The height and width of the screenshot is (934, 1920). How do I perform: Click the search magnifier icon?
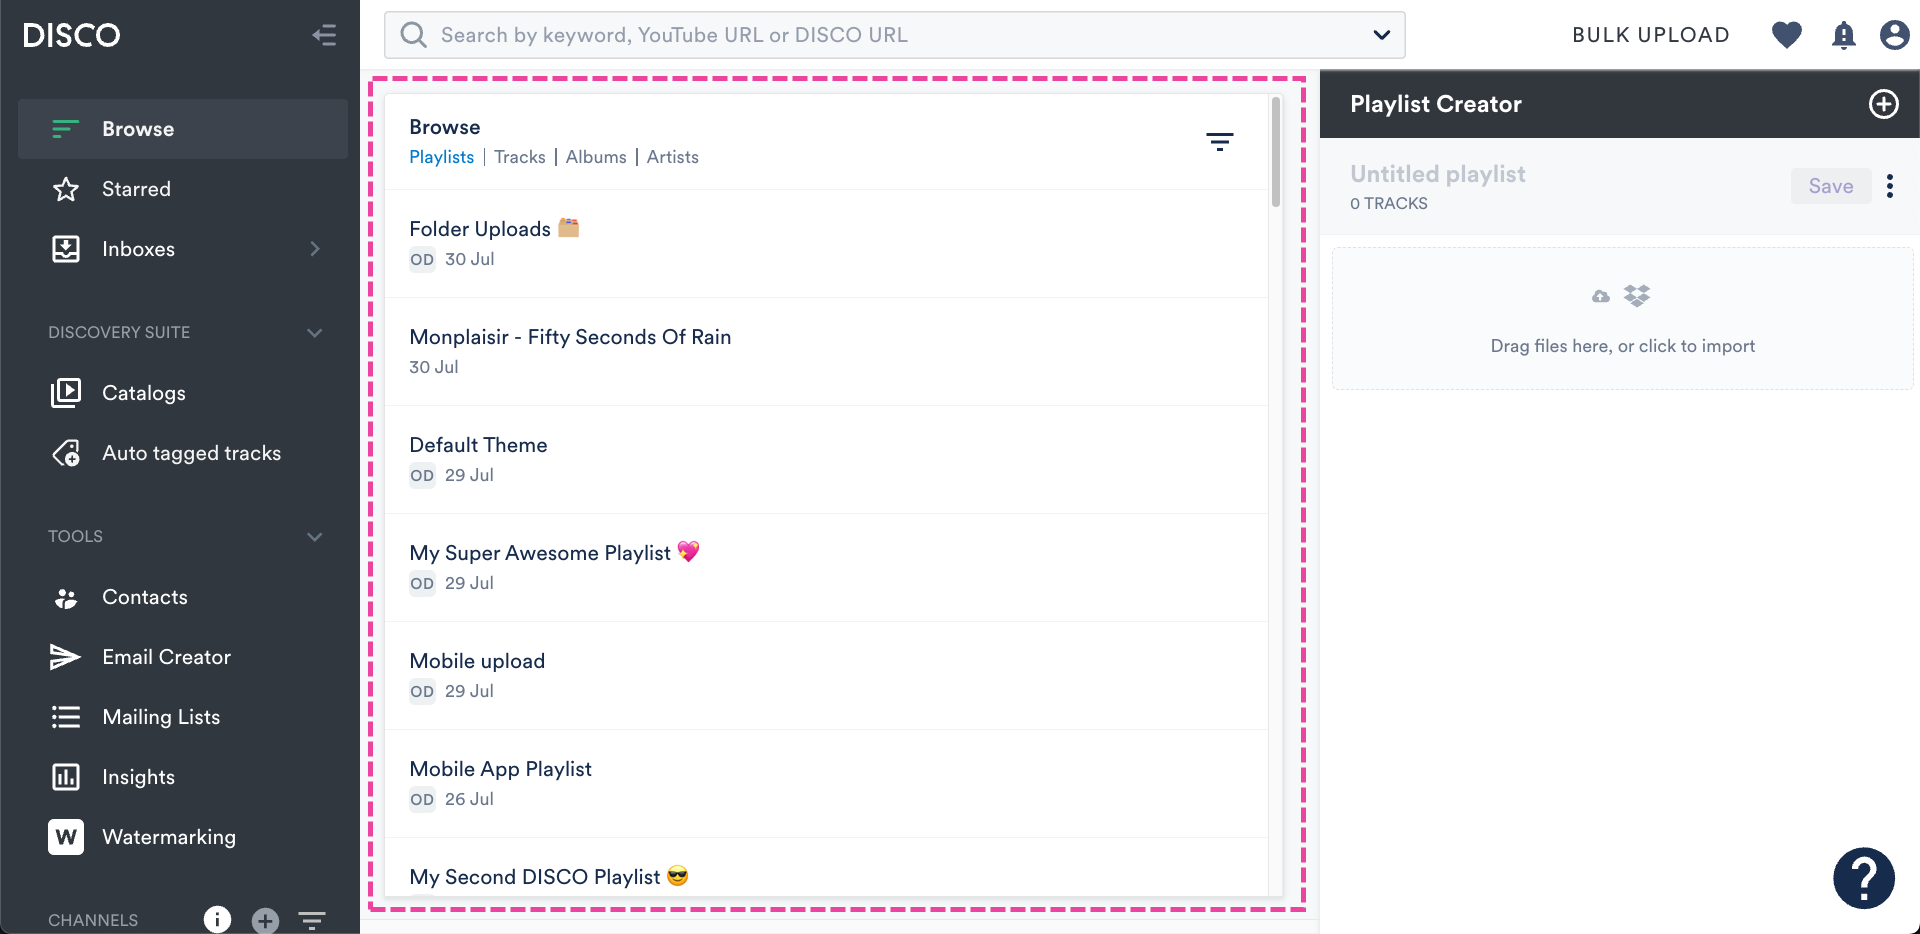click(413, 35)
